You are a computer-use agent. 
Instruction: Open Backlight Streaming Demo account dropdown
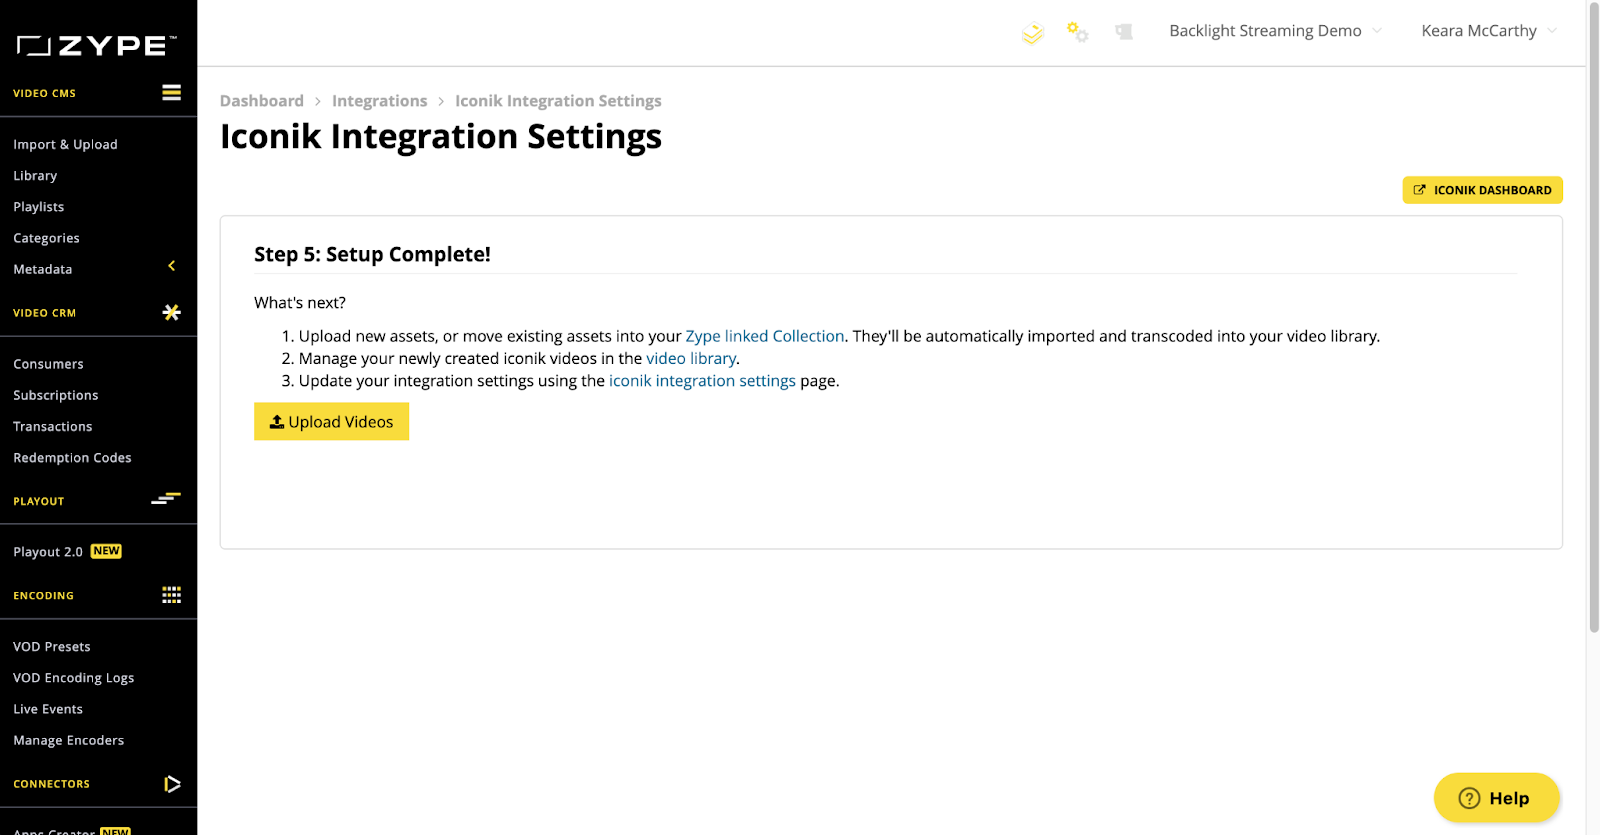pyautogui.click(x=1275, y=31)
